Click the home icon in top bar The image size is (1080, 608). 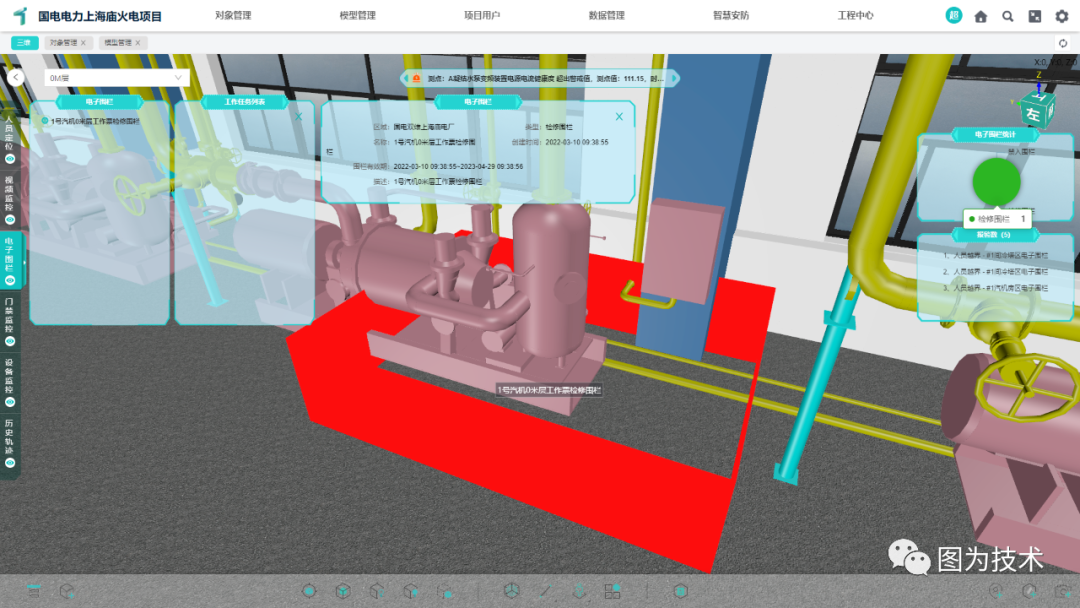click(x=981, y=16)
